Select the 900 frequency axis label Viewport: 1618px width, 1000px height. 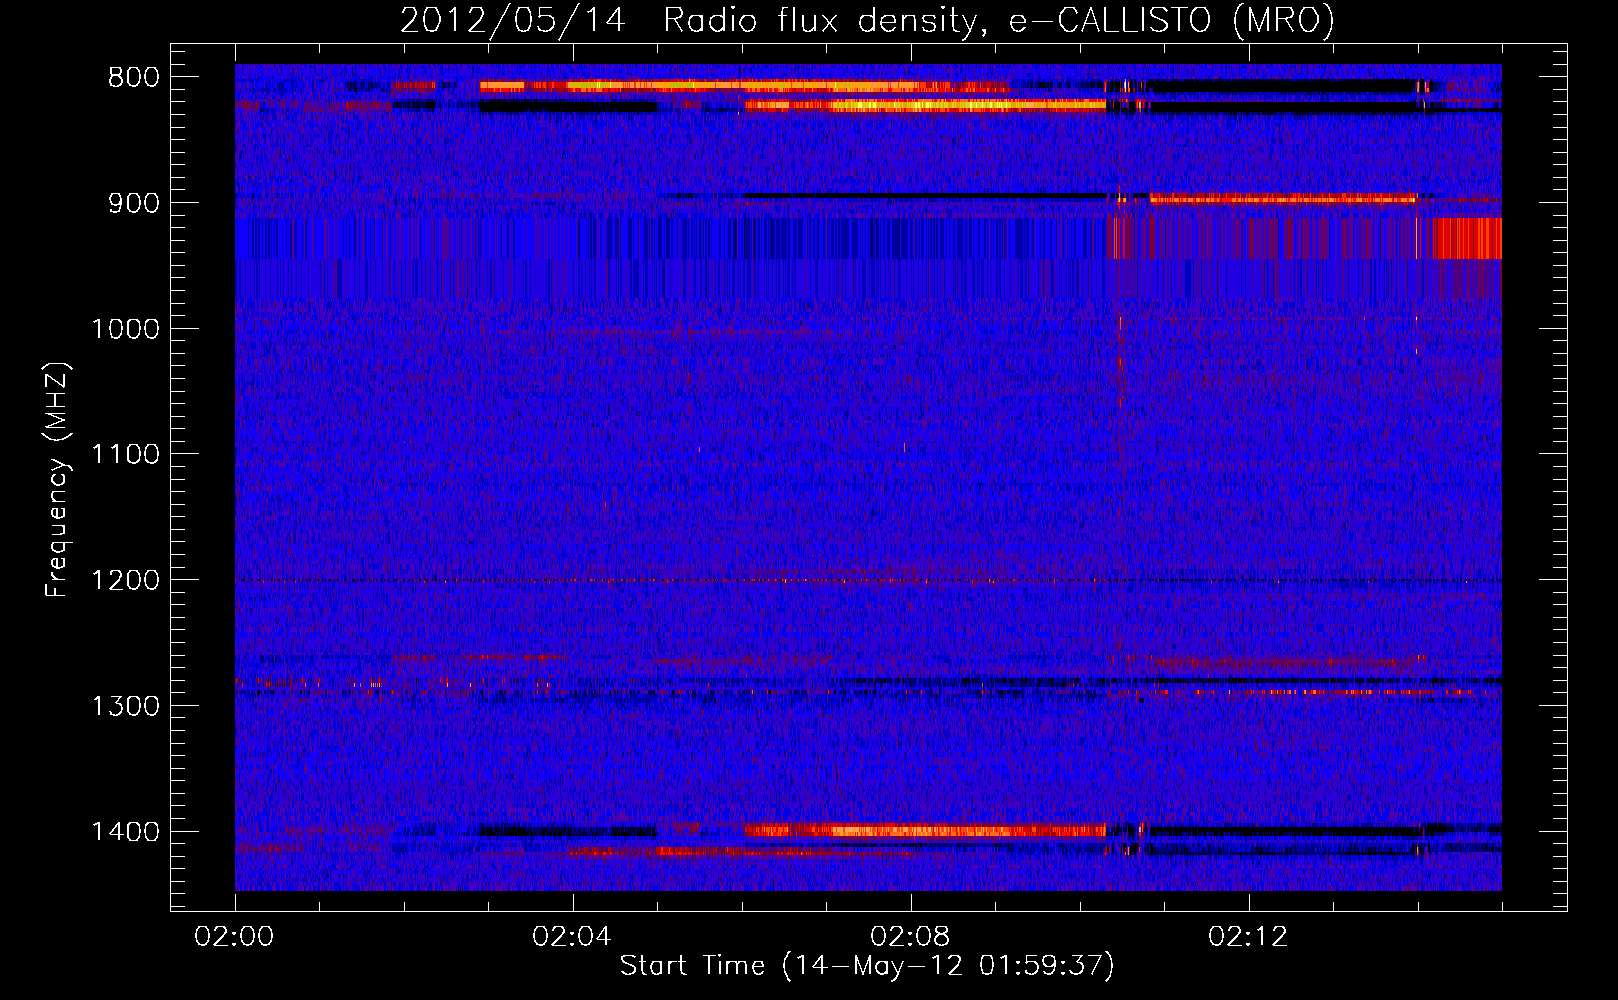point(134,204)
